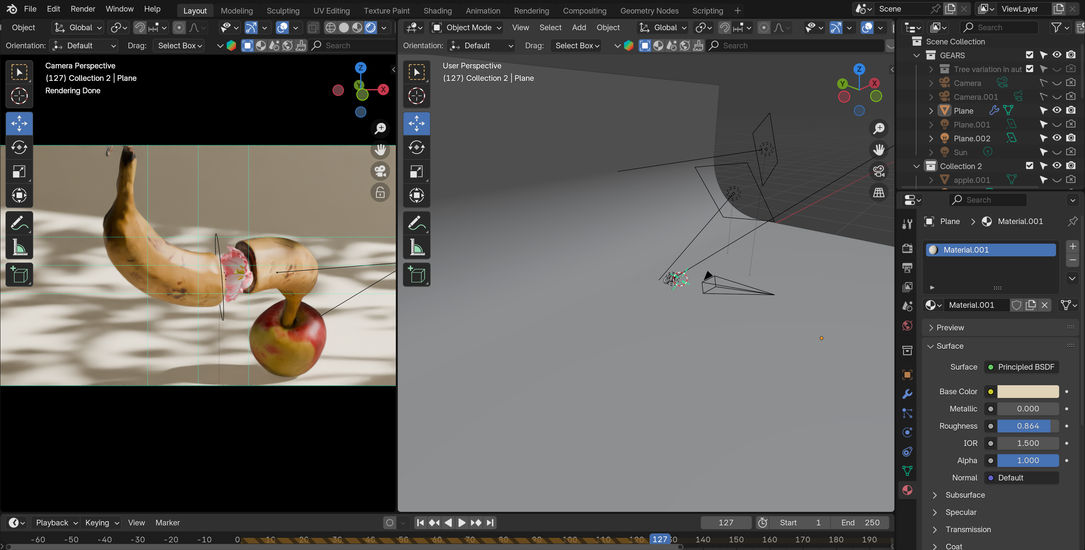
Task: Activate the Add Cube tool in the right viewport
Action: 417,274
